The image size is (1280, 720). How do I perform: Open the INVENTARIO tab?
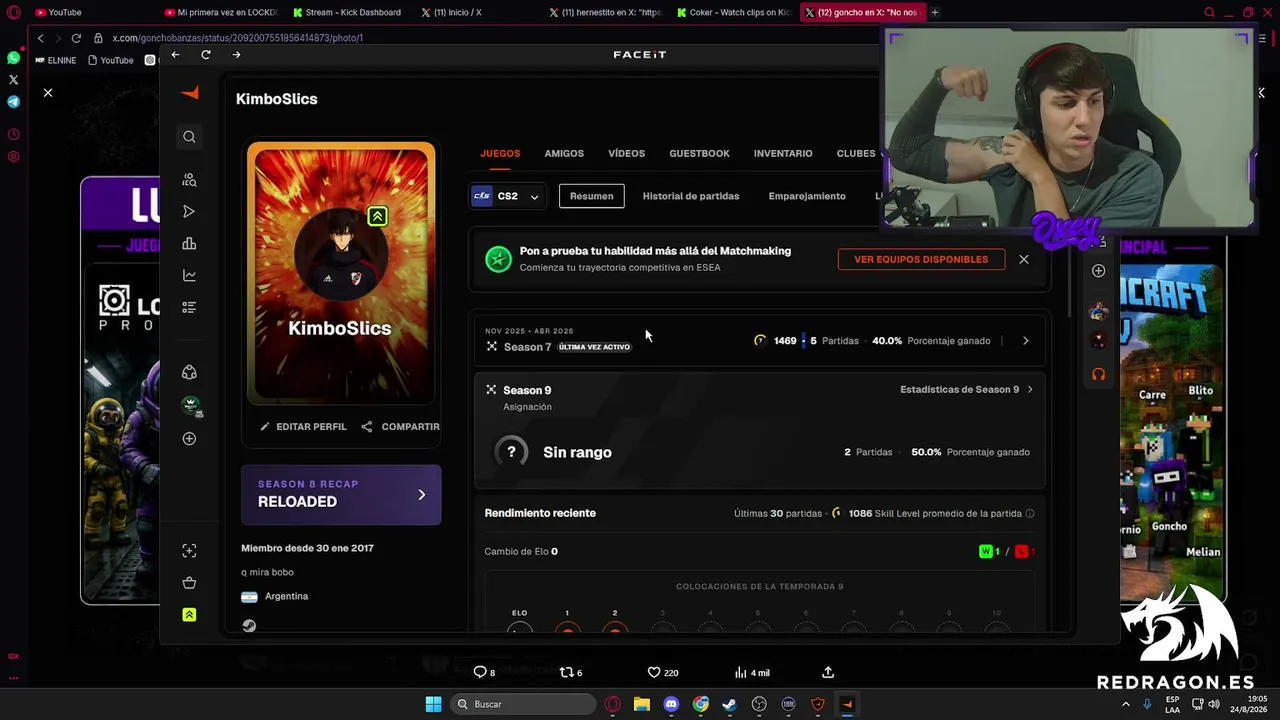[x=783, y=154]
